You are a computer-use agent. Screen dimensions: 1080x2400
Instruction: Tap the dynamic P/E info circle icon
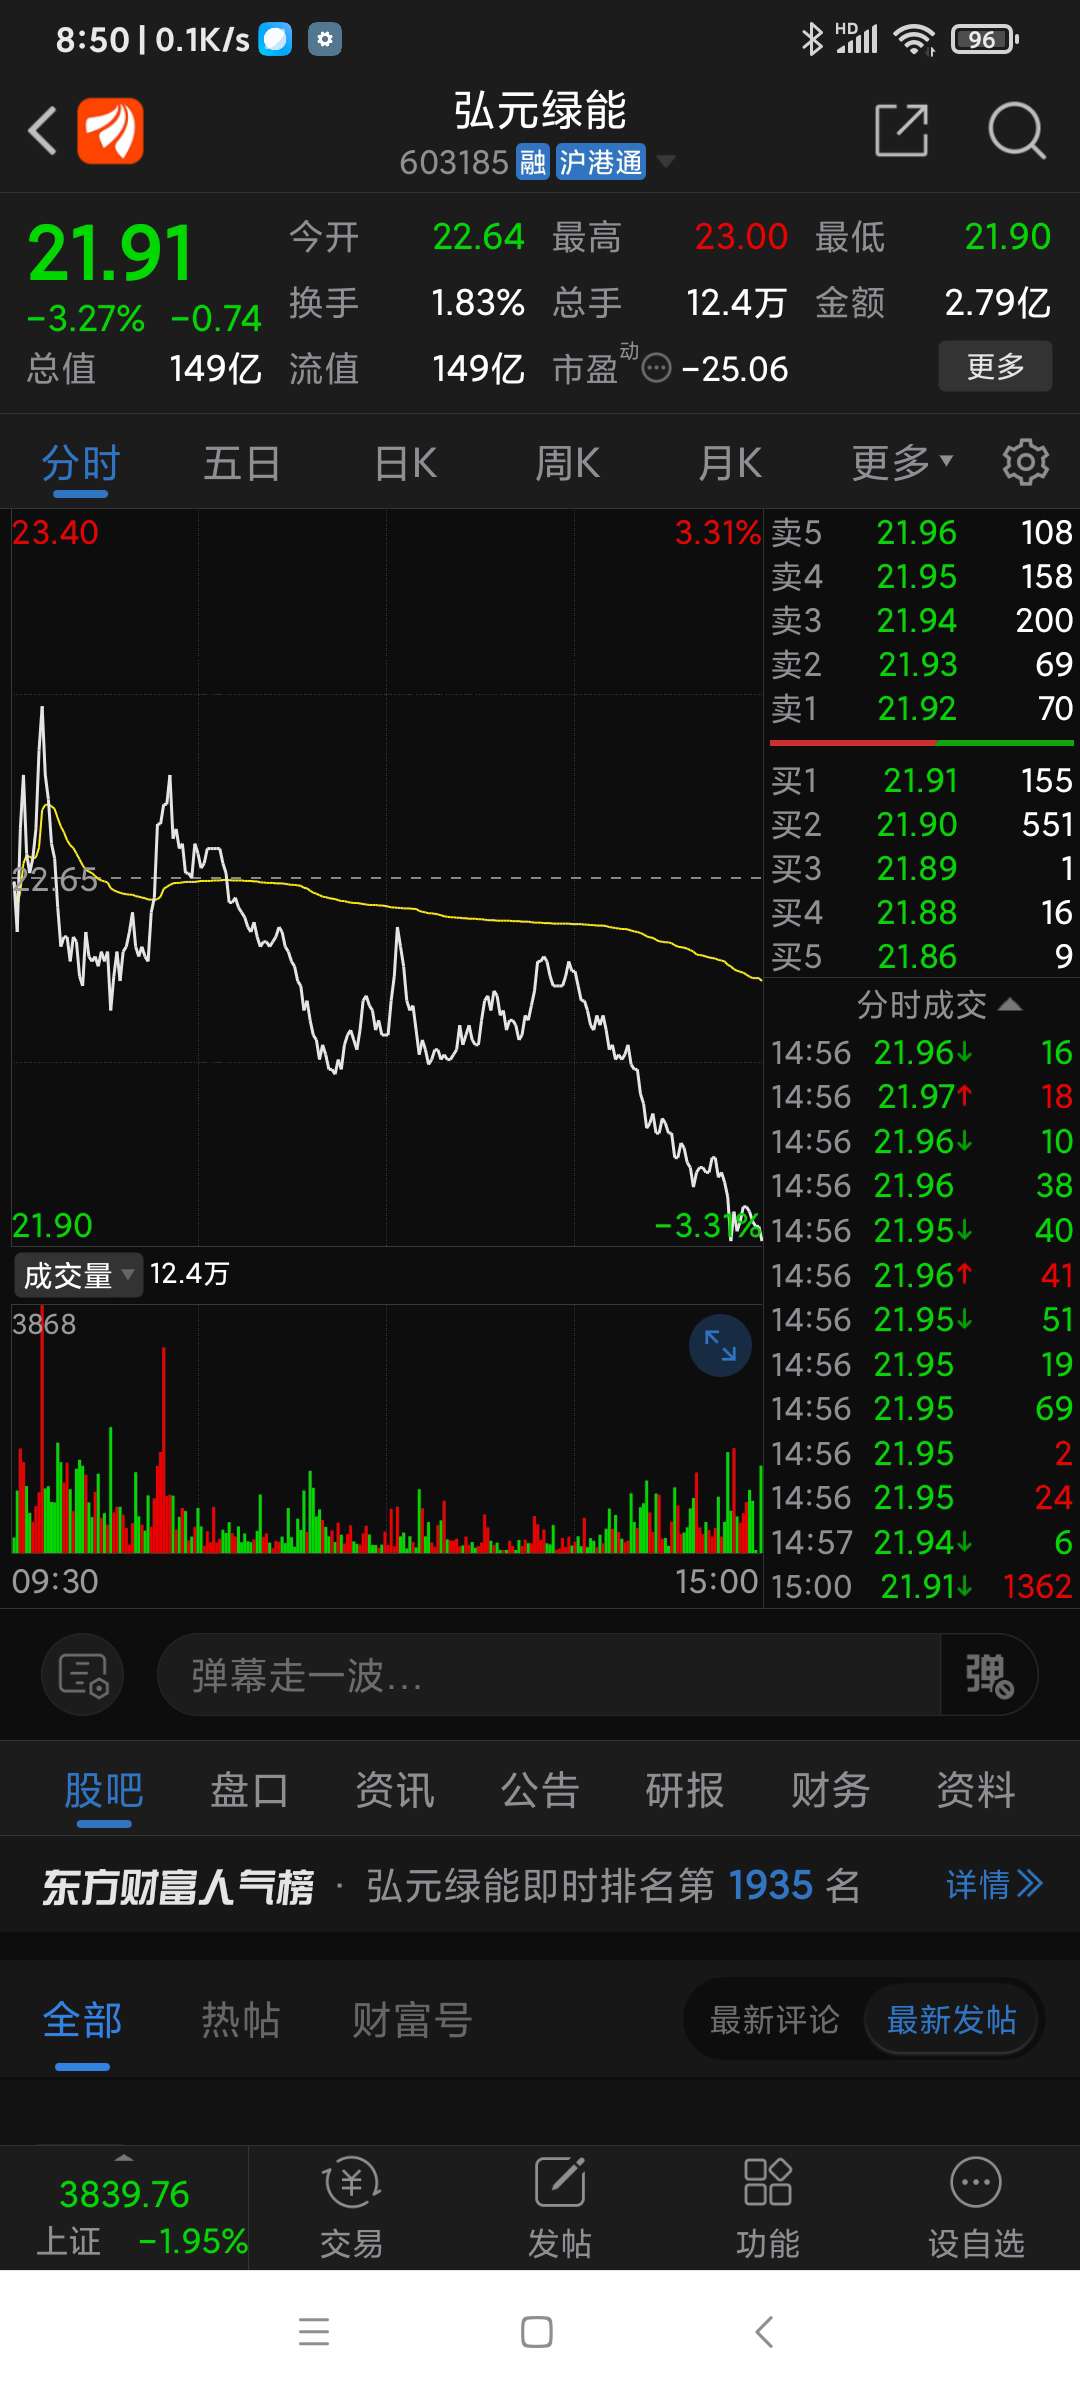tap(656, 369)
